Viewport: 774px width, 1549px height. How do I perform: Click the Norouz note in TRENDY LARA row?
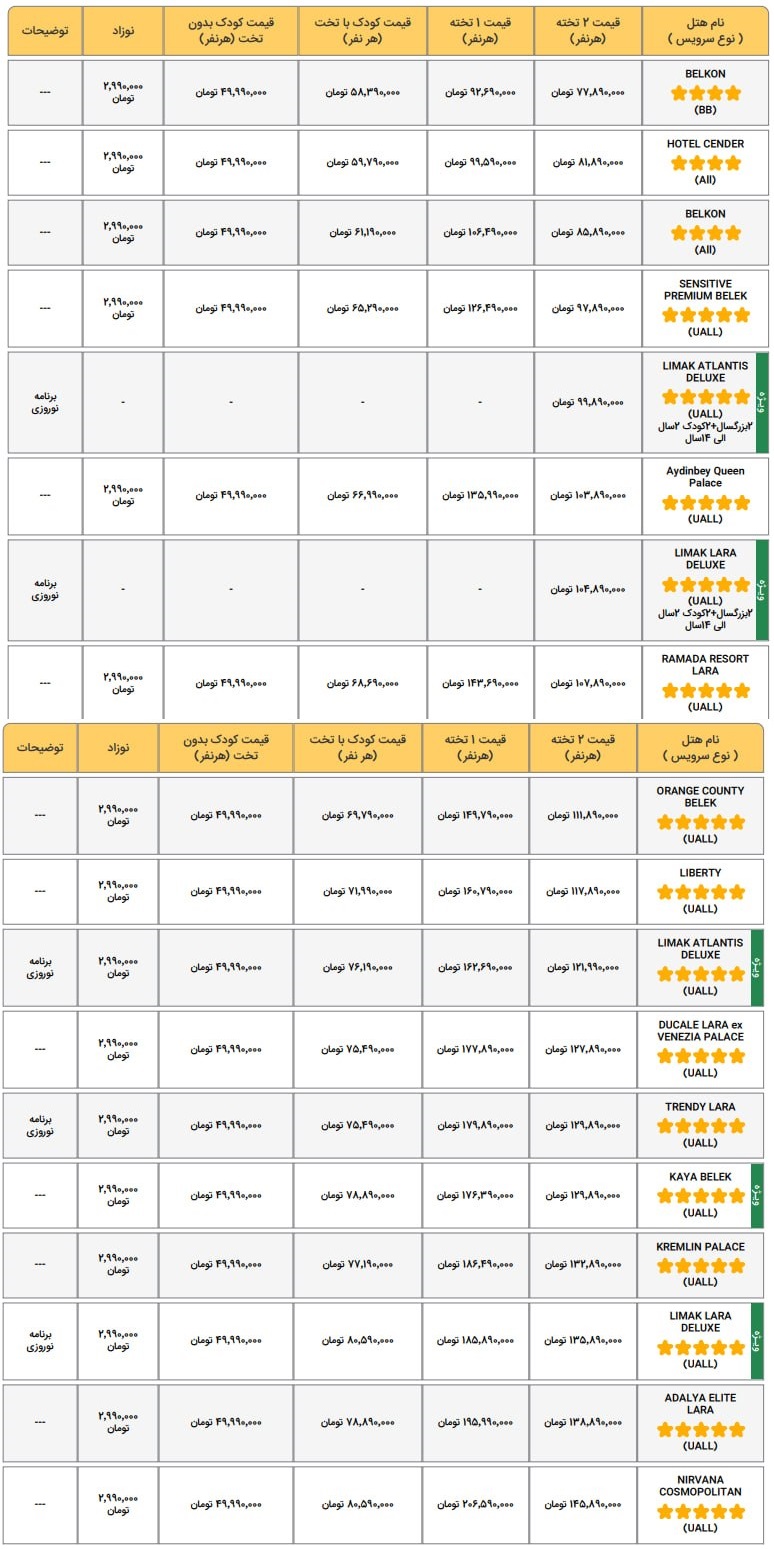[40, 1125]
